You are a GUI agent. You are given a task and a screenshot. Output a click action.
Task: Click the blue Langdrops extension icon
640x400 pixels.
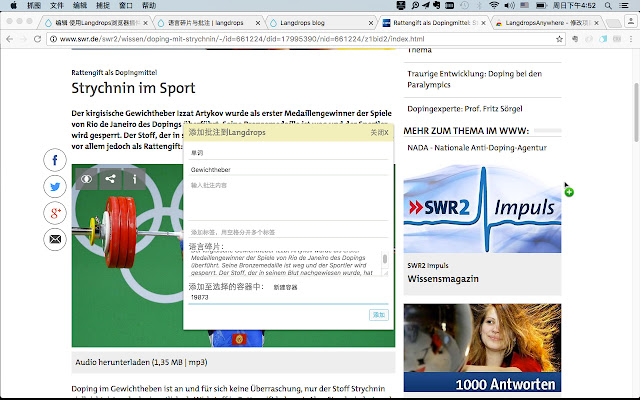(603, 39)
